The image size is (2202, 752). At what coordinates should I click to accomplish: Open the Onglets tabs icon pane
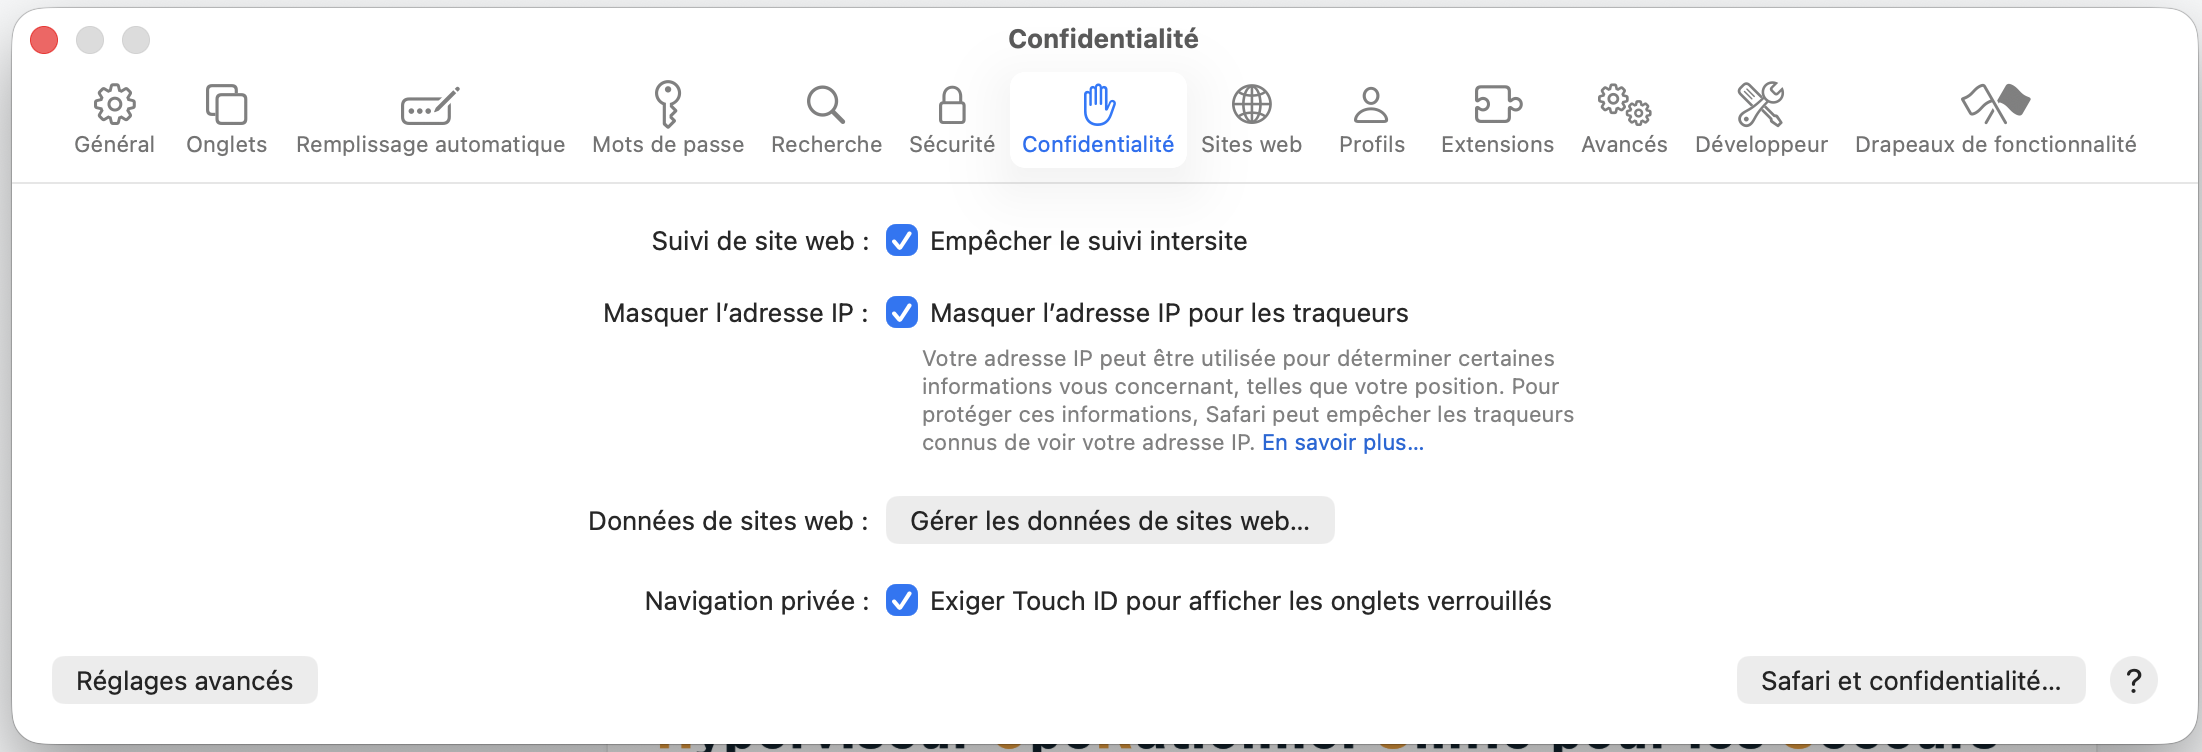coord(226,105)
